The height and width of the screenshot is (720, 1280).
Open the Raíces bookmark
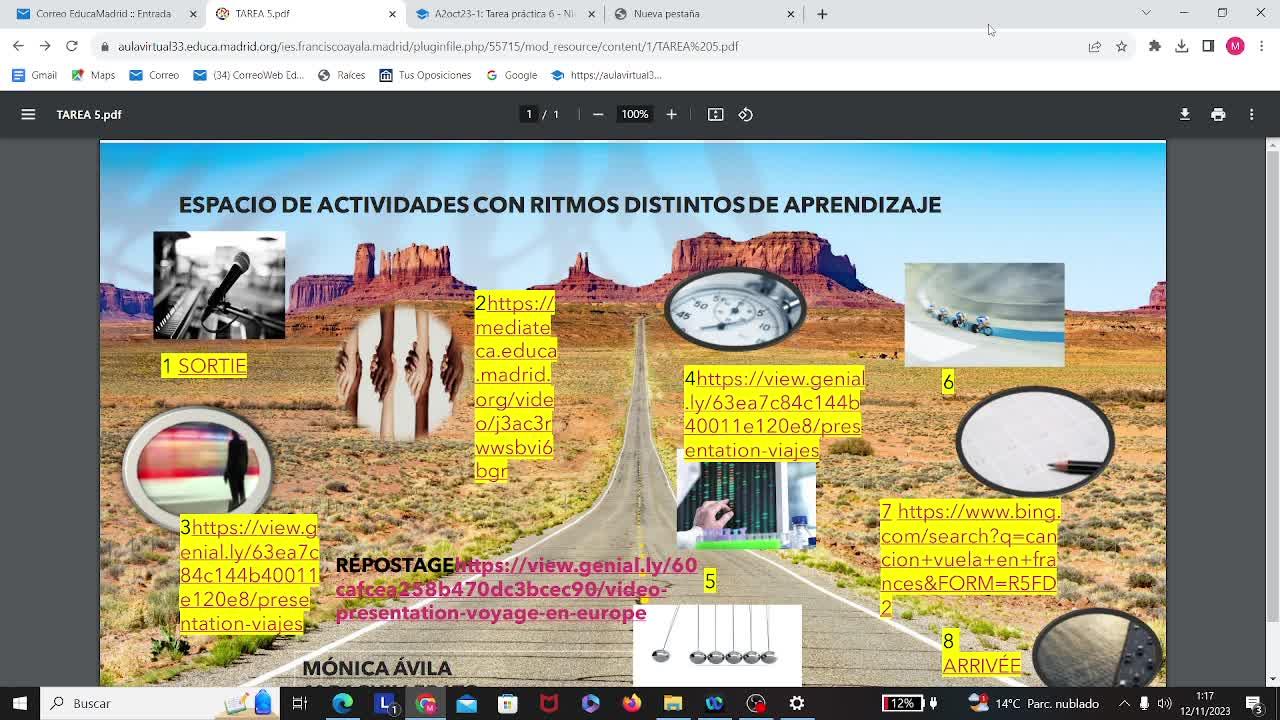coord(341,75)
